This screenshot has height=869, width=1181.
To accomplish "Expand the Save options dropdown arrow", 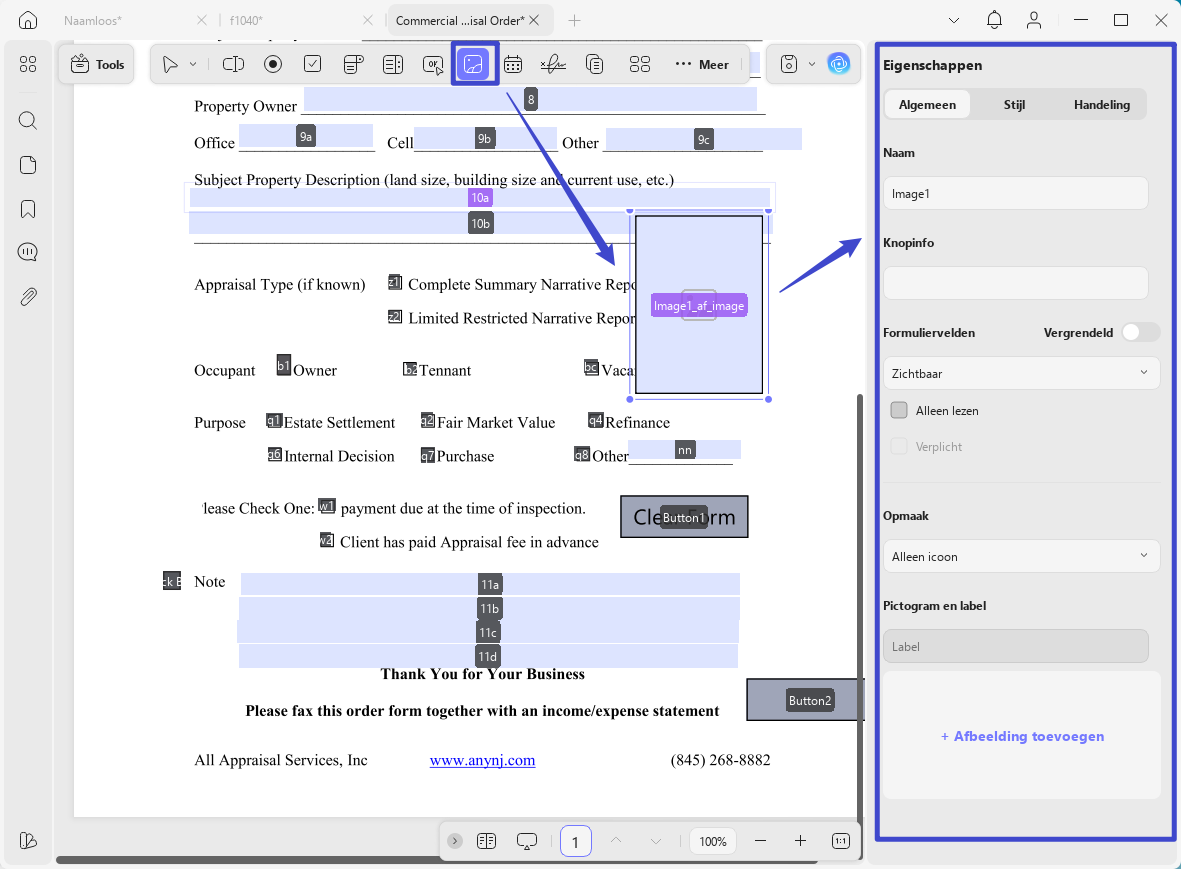I will pyautogui.click(x=812, y=65).
